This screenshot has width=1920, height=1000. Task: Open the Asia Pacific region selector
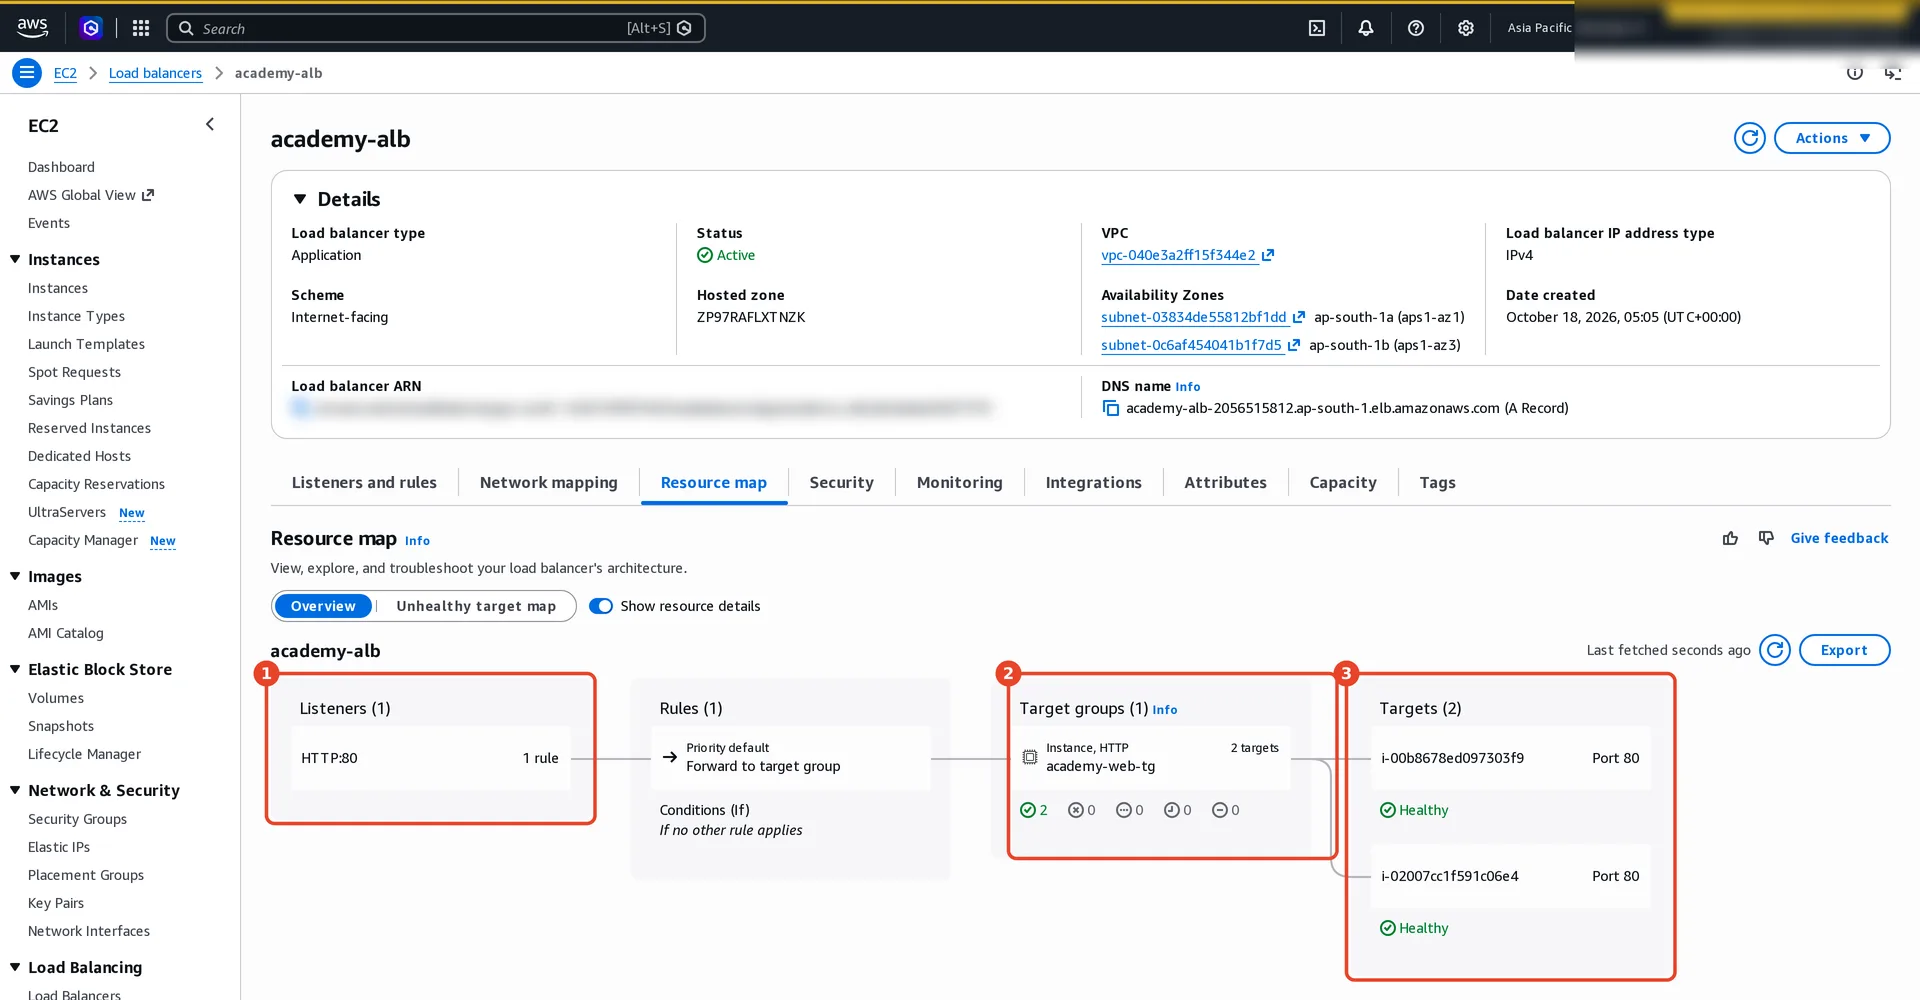[x=1539, y=28]
